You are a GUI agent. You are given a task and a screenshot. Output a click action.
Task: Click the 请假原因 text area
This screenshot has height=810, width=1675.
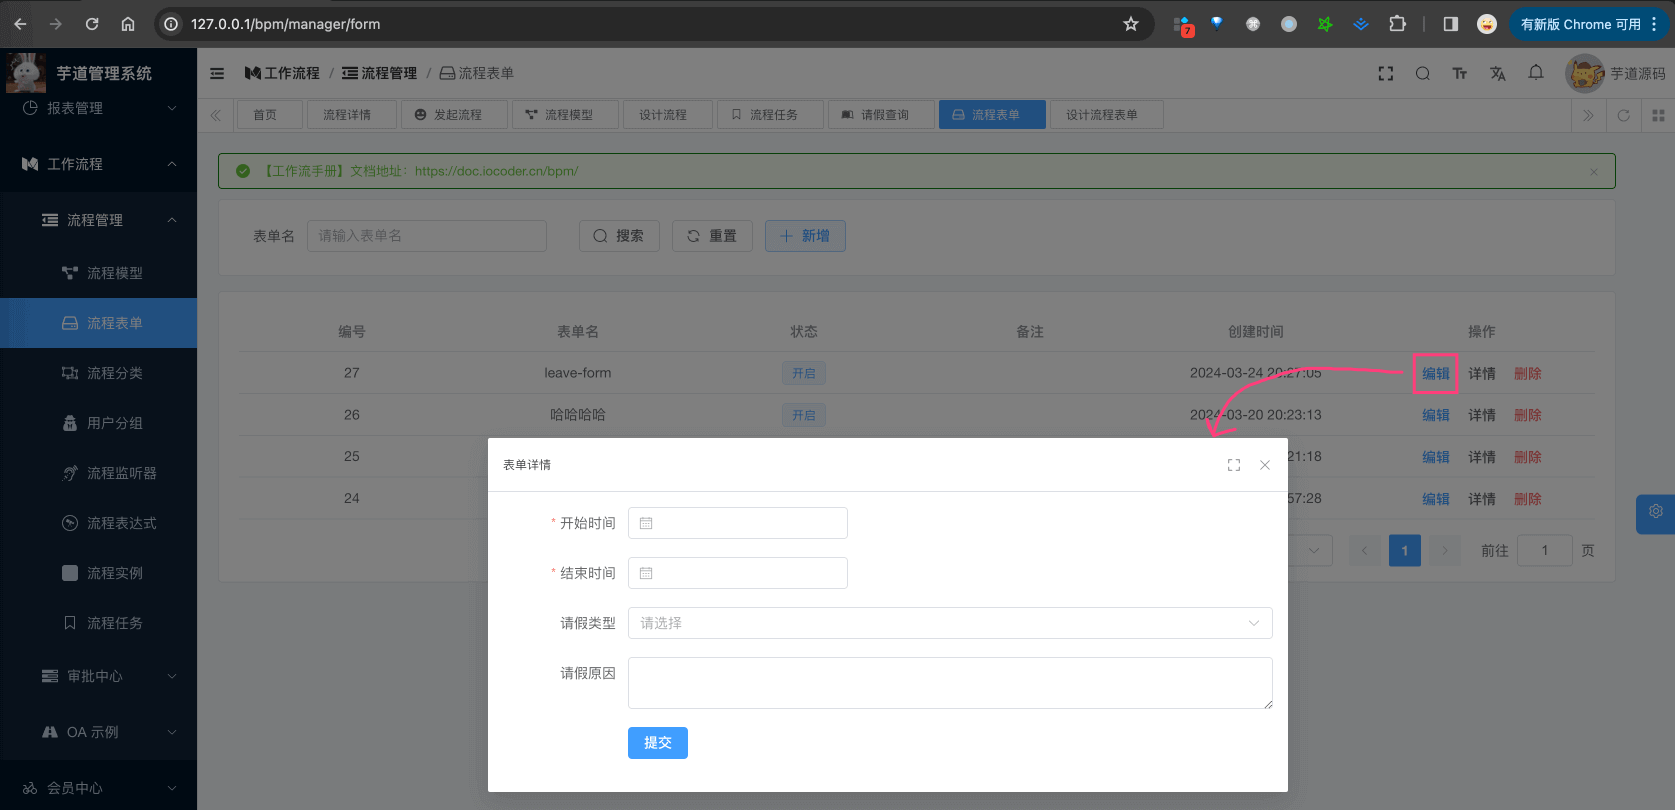950,683
